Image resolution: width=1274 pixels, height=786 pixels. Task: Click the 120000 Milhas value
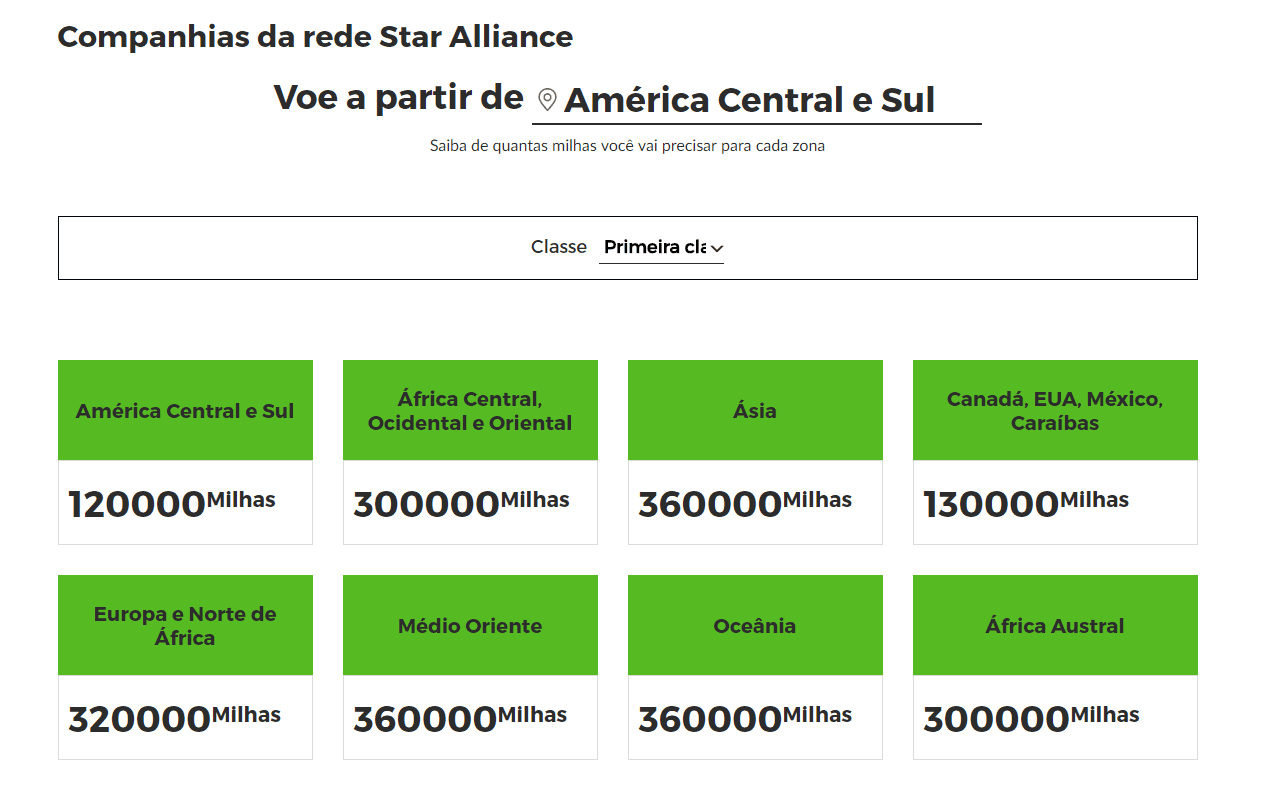(x=172, y=503)
